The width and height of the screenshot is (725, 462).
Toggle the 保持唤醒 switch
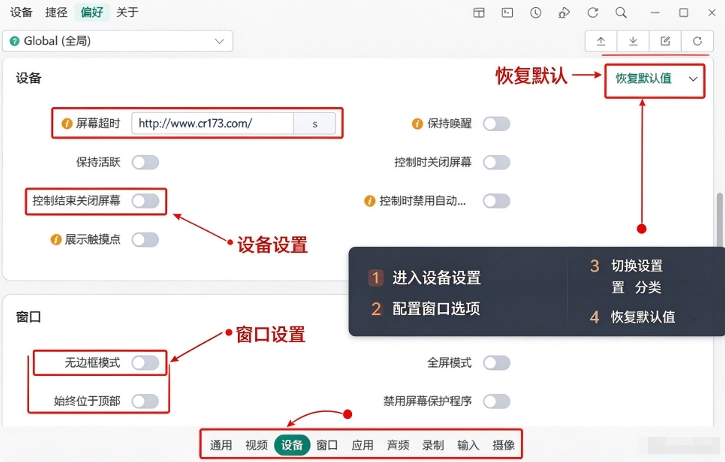click(x=497, y=123)
